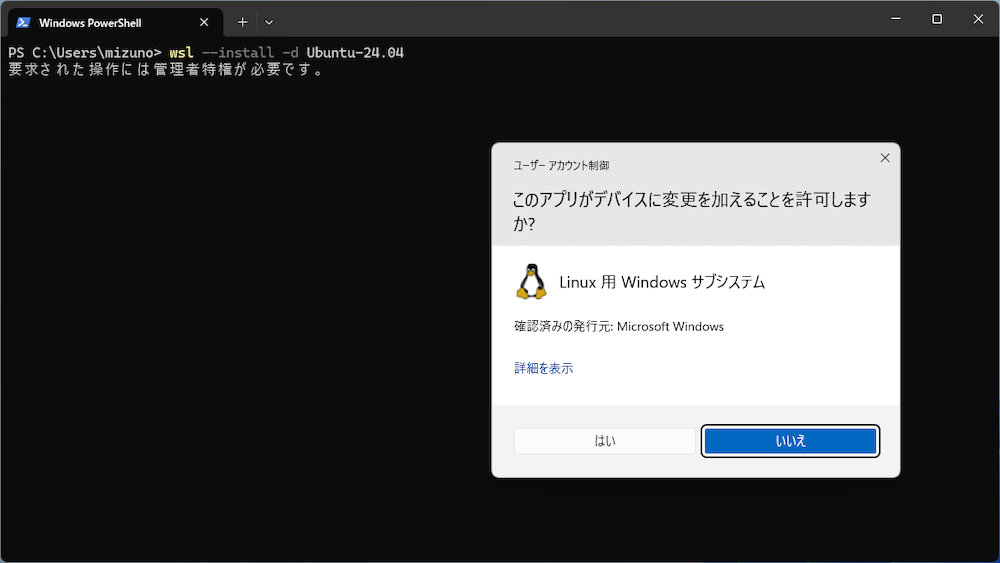1000x563 pixels.
Task: Click the 'Linux 用 Windows サブシステム' app name
Action: coord(662,282)
